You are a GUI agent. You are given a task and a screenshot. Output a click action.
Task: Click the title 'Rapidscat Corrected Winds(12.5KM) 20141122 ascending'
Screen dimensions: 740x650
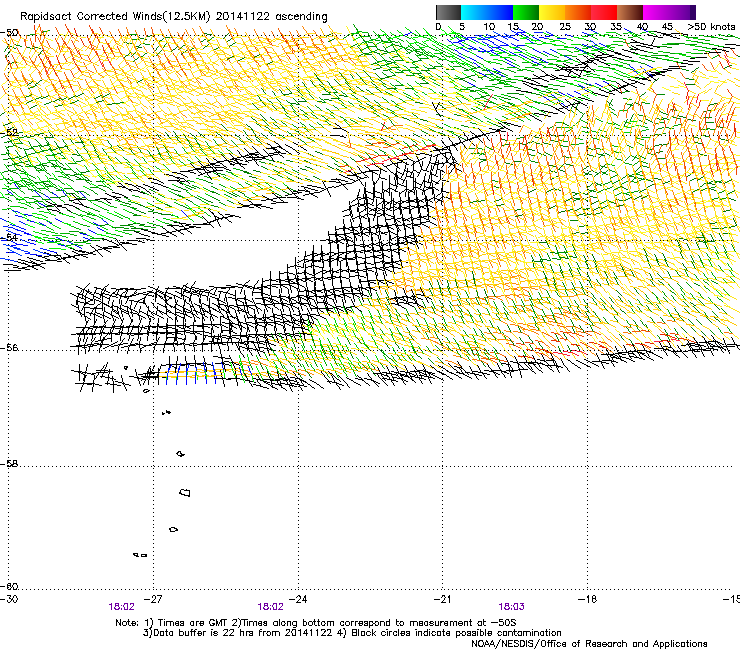pyautogui.click(x=174, y=17)
